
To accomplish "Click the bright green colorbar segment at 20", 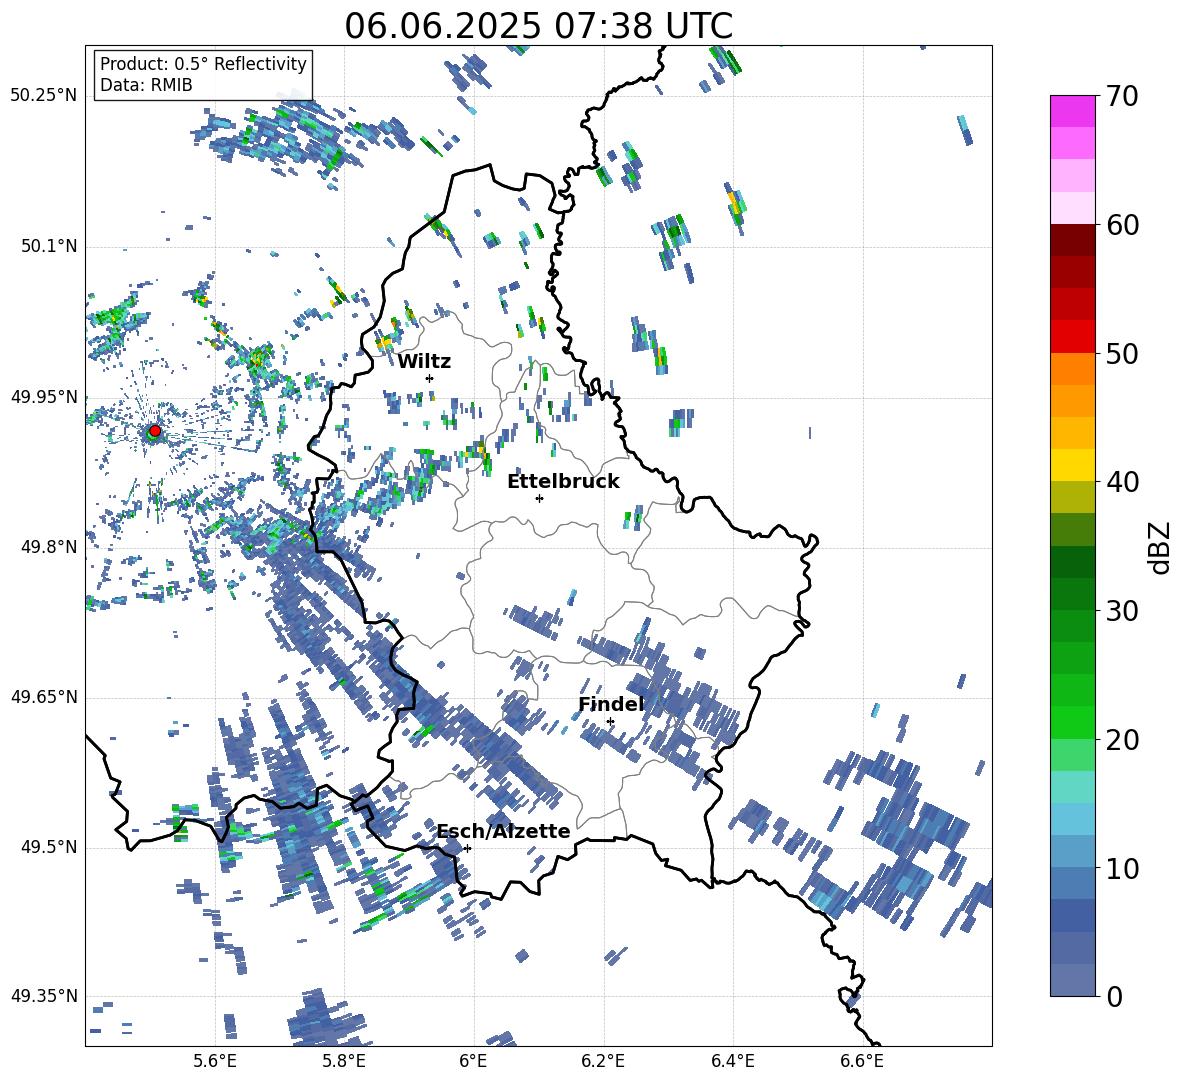I will [x=1073, y=722].
